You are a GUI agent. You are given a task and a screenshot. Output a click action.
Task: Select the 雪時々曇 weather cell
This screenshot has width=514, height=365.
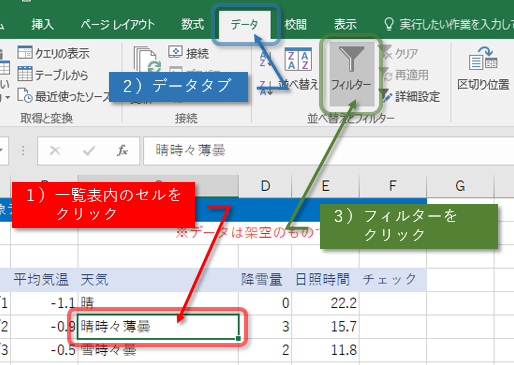point(158,350)
